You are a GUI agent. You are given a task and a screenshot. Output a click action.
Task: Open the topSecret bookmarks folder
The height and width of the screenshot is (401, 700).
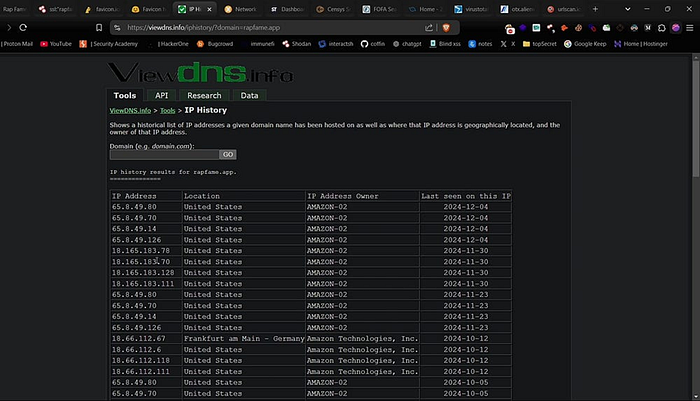click(540, 44)
